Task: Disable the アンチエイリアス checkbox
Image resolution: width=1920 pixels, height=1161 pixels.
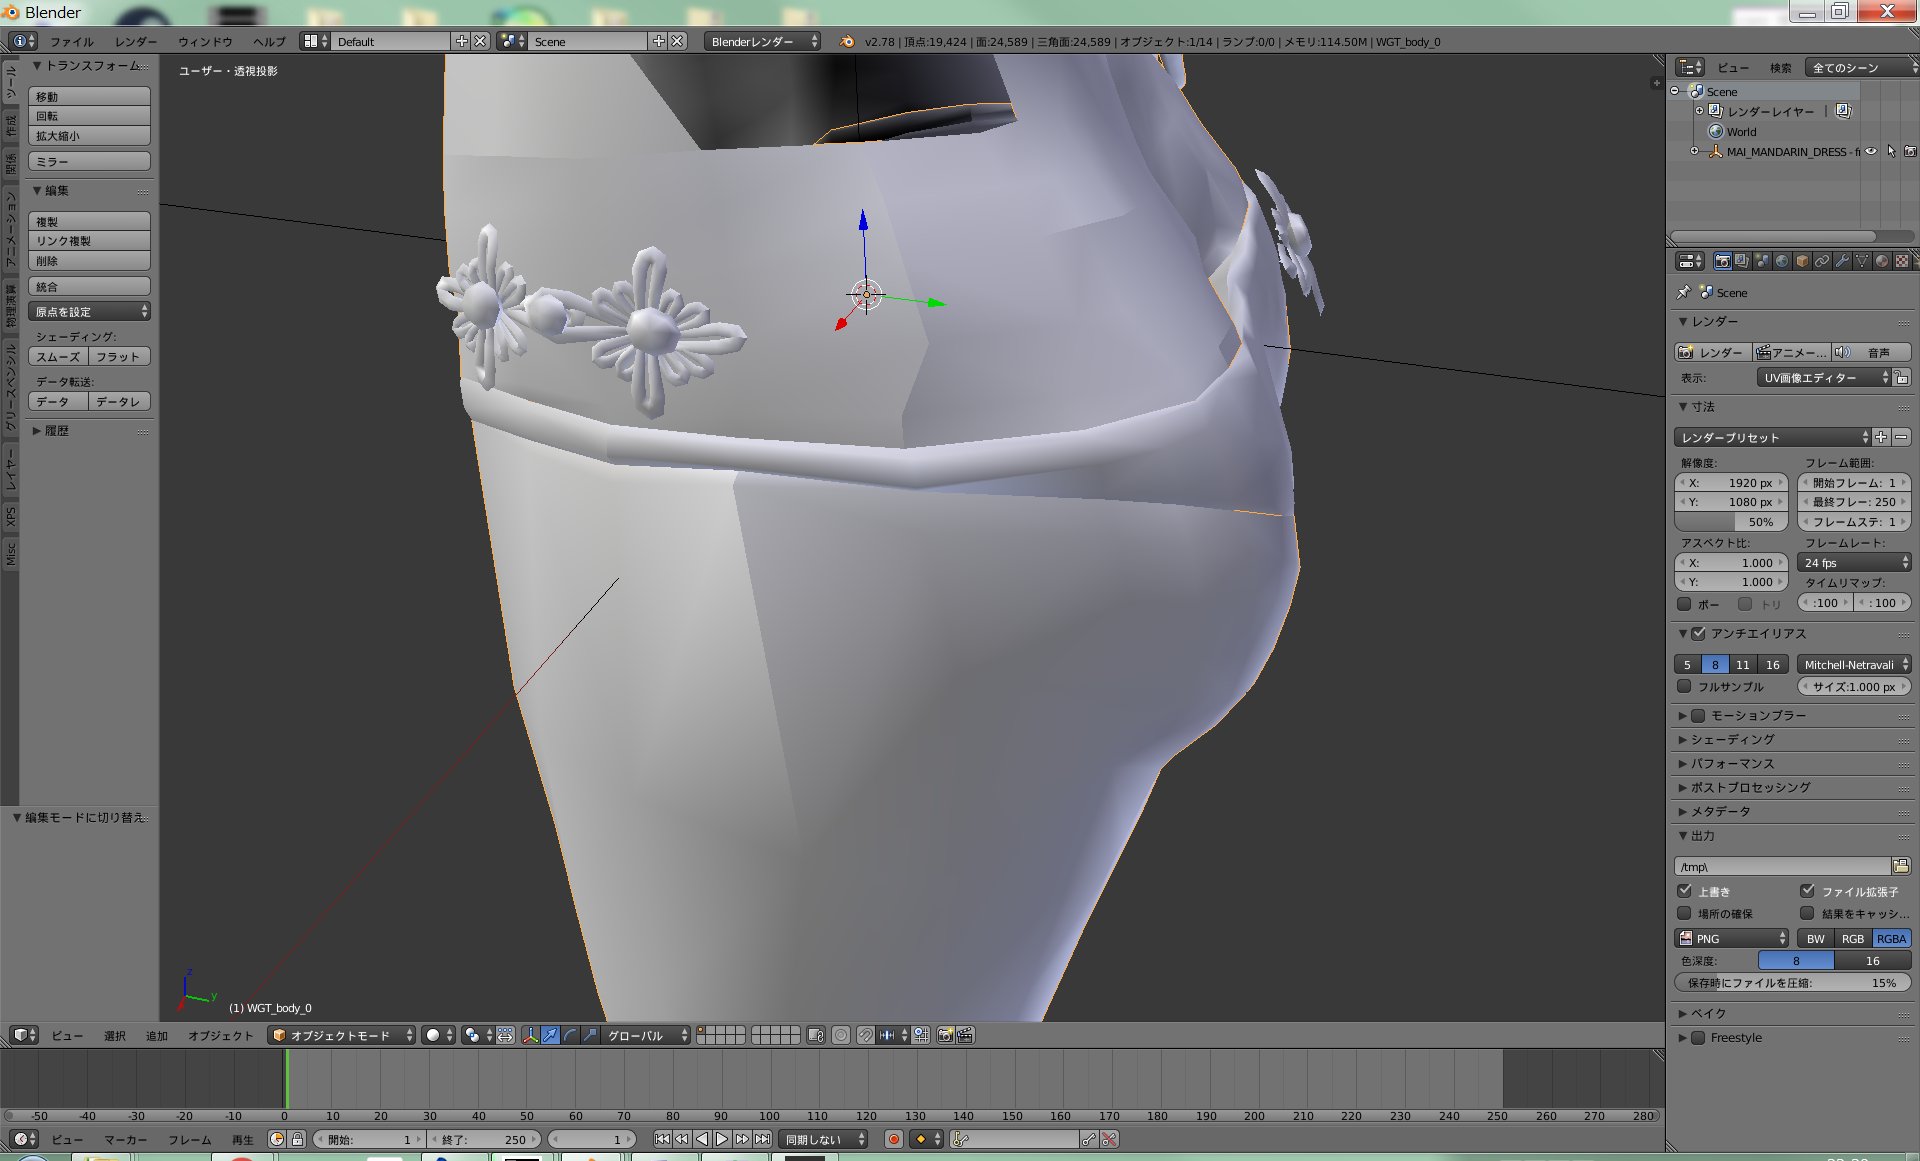Action: [1698, 633]
